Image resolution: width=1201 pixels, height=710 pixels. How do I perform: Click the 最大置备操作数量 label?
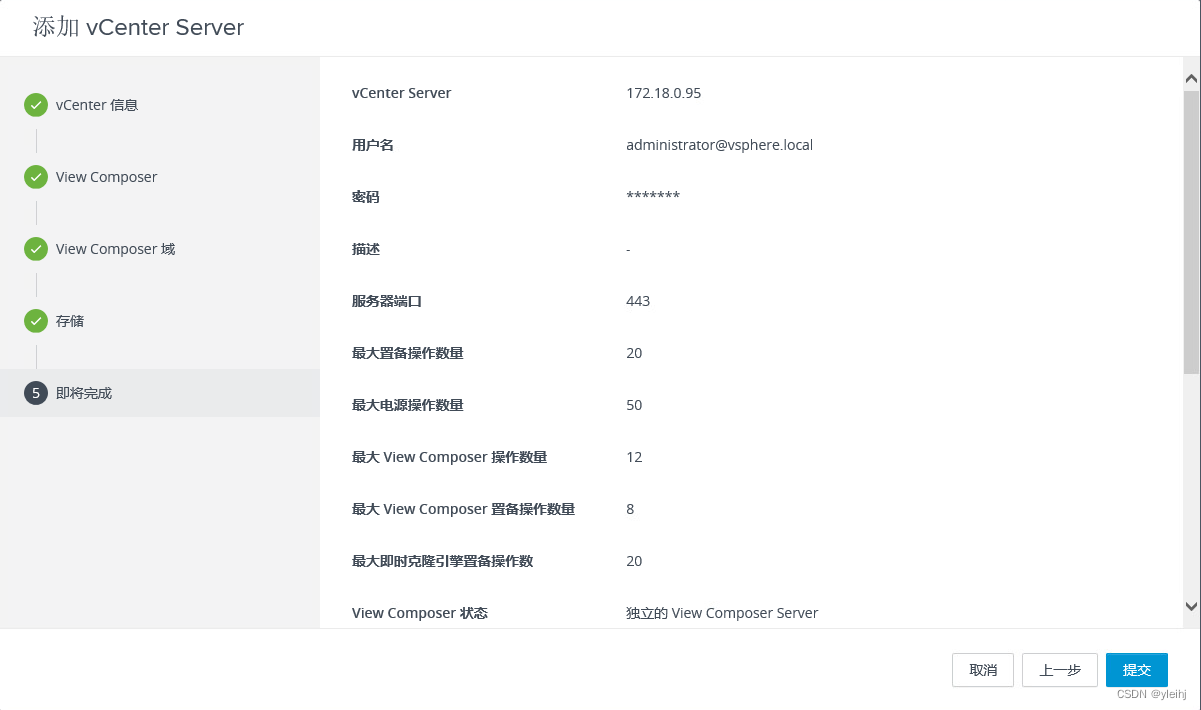[408, 353]
